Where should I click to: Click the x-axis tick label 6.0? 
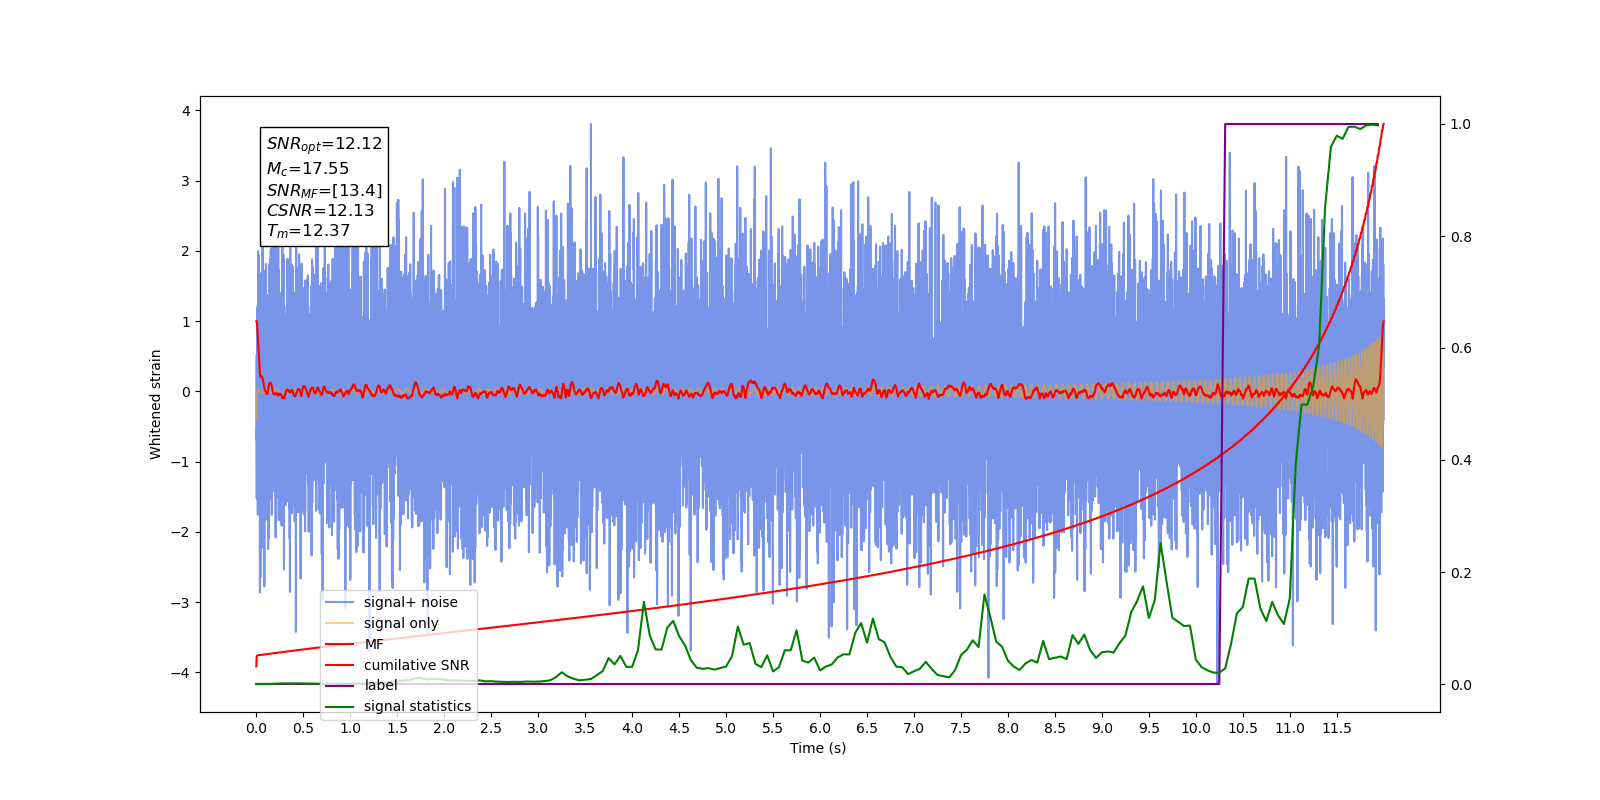point(820,728)
